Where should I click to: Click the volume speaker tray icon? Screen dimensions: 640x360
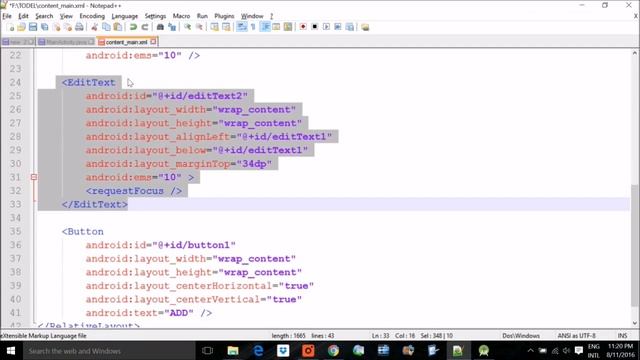pos(567,351)
